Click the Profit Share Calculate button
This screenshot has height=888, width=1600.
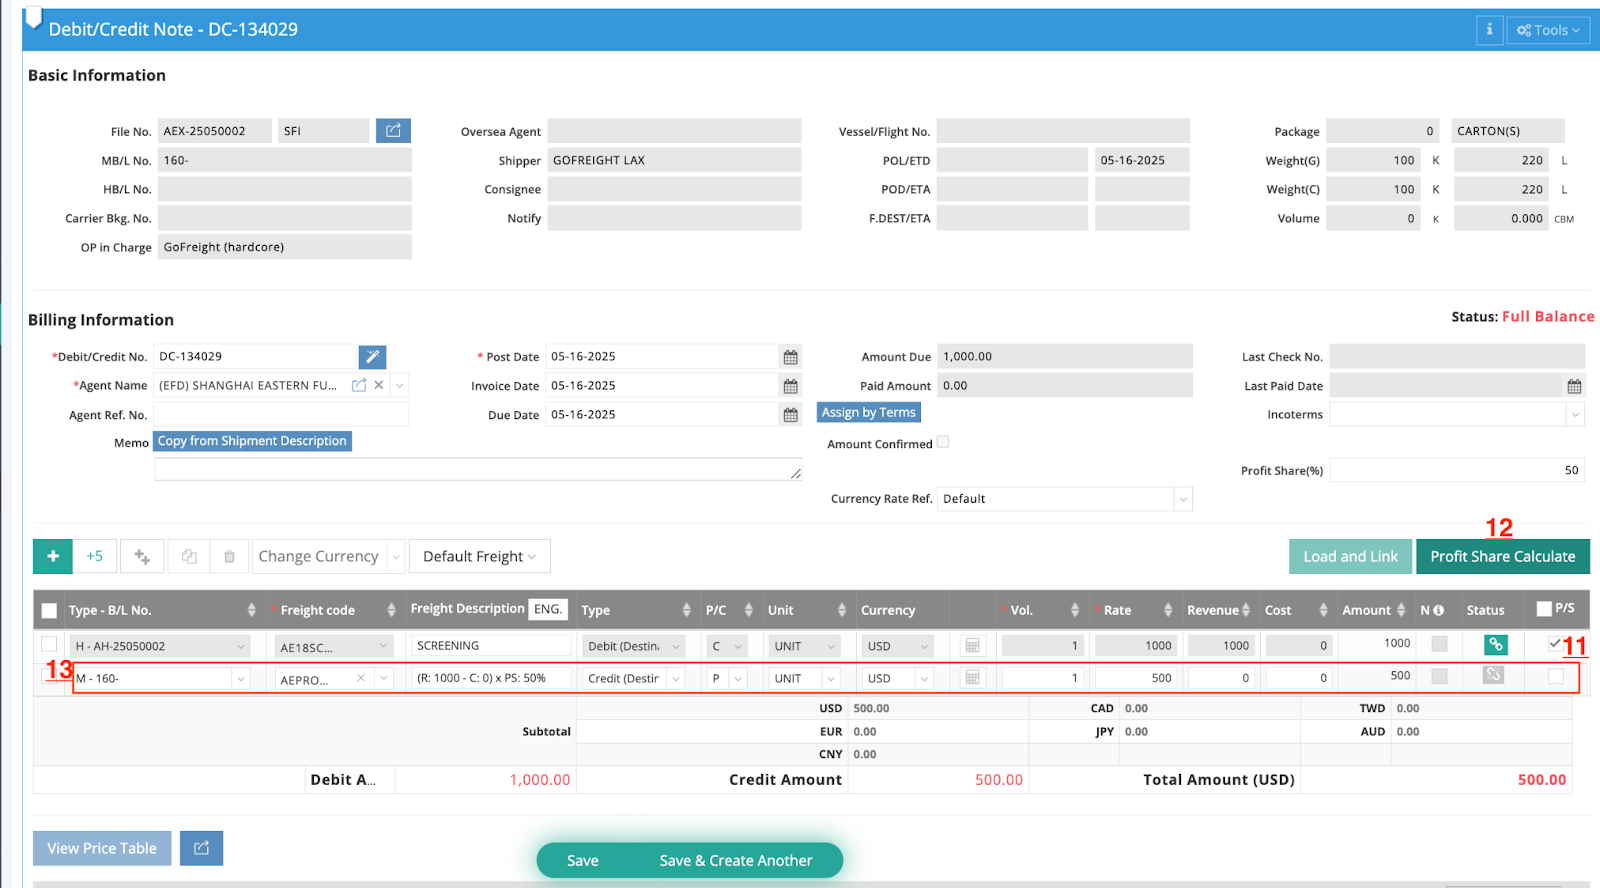click(x=1502, y=557)
